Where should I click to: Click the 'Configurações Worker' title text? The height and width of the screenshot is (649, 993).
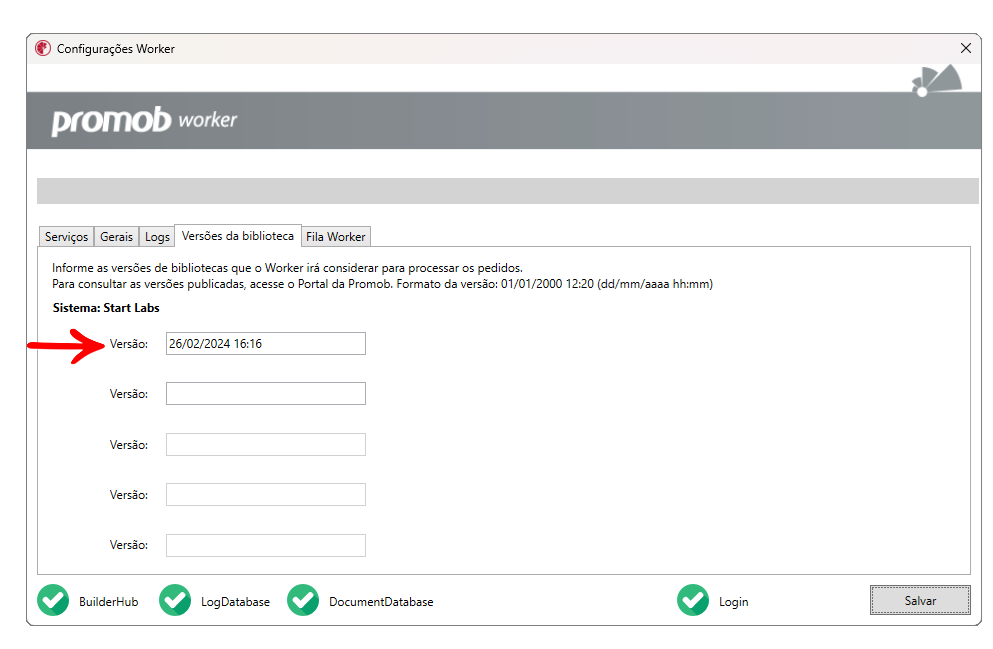pyautogui.click(x=116, y=49)
